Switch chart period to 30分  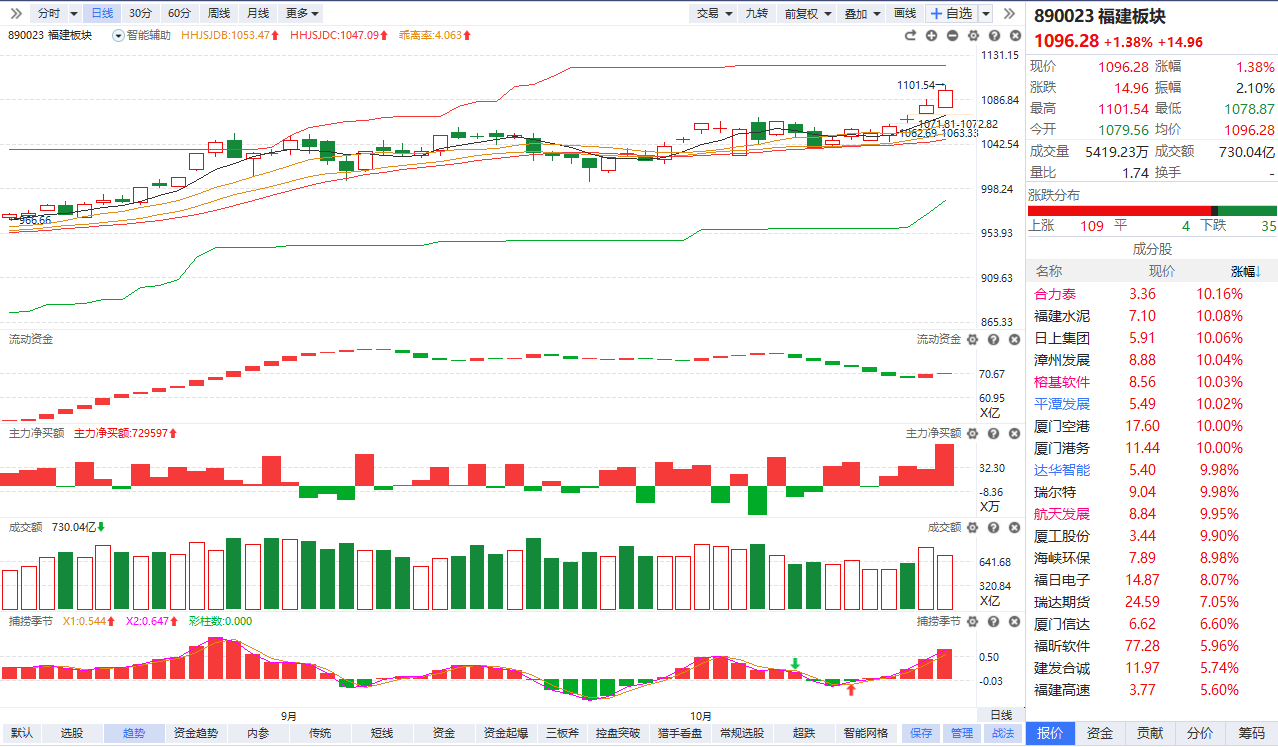[x=141, y=13]
